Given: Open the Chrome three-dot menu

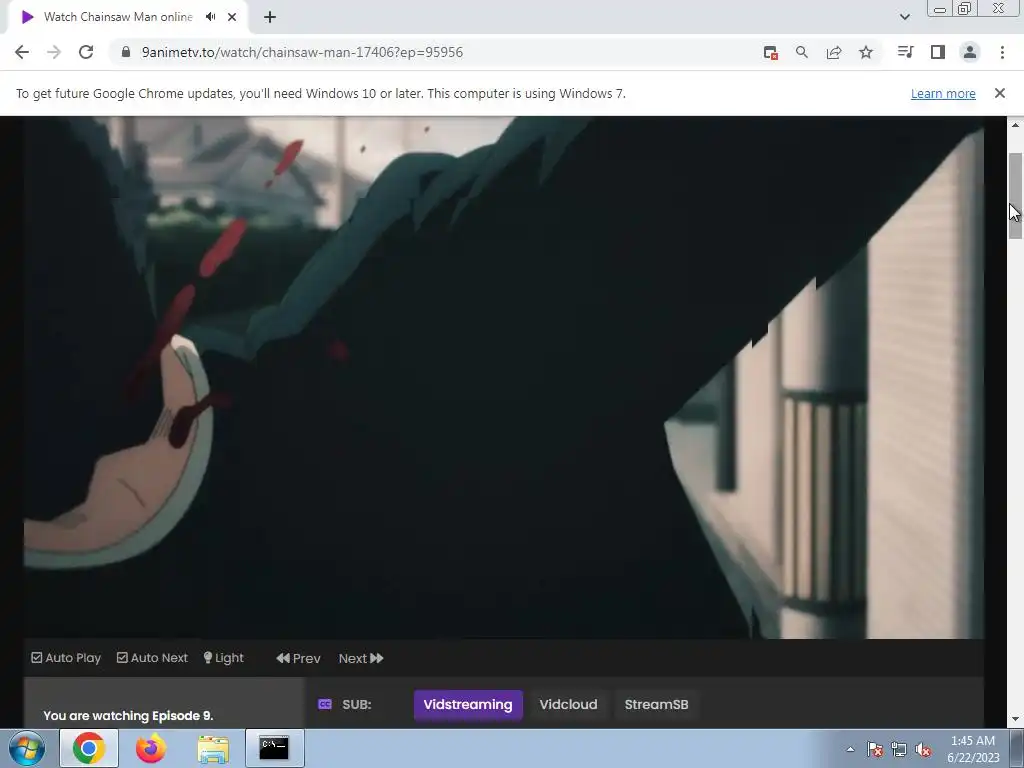Looking at the screenshot, I should pos(1002,52).
